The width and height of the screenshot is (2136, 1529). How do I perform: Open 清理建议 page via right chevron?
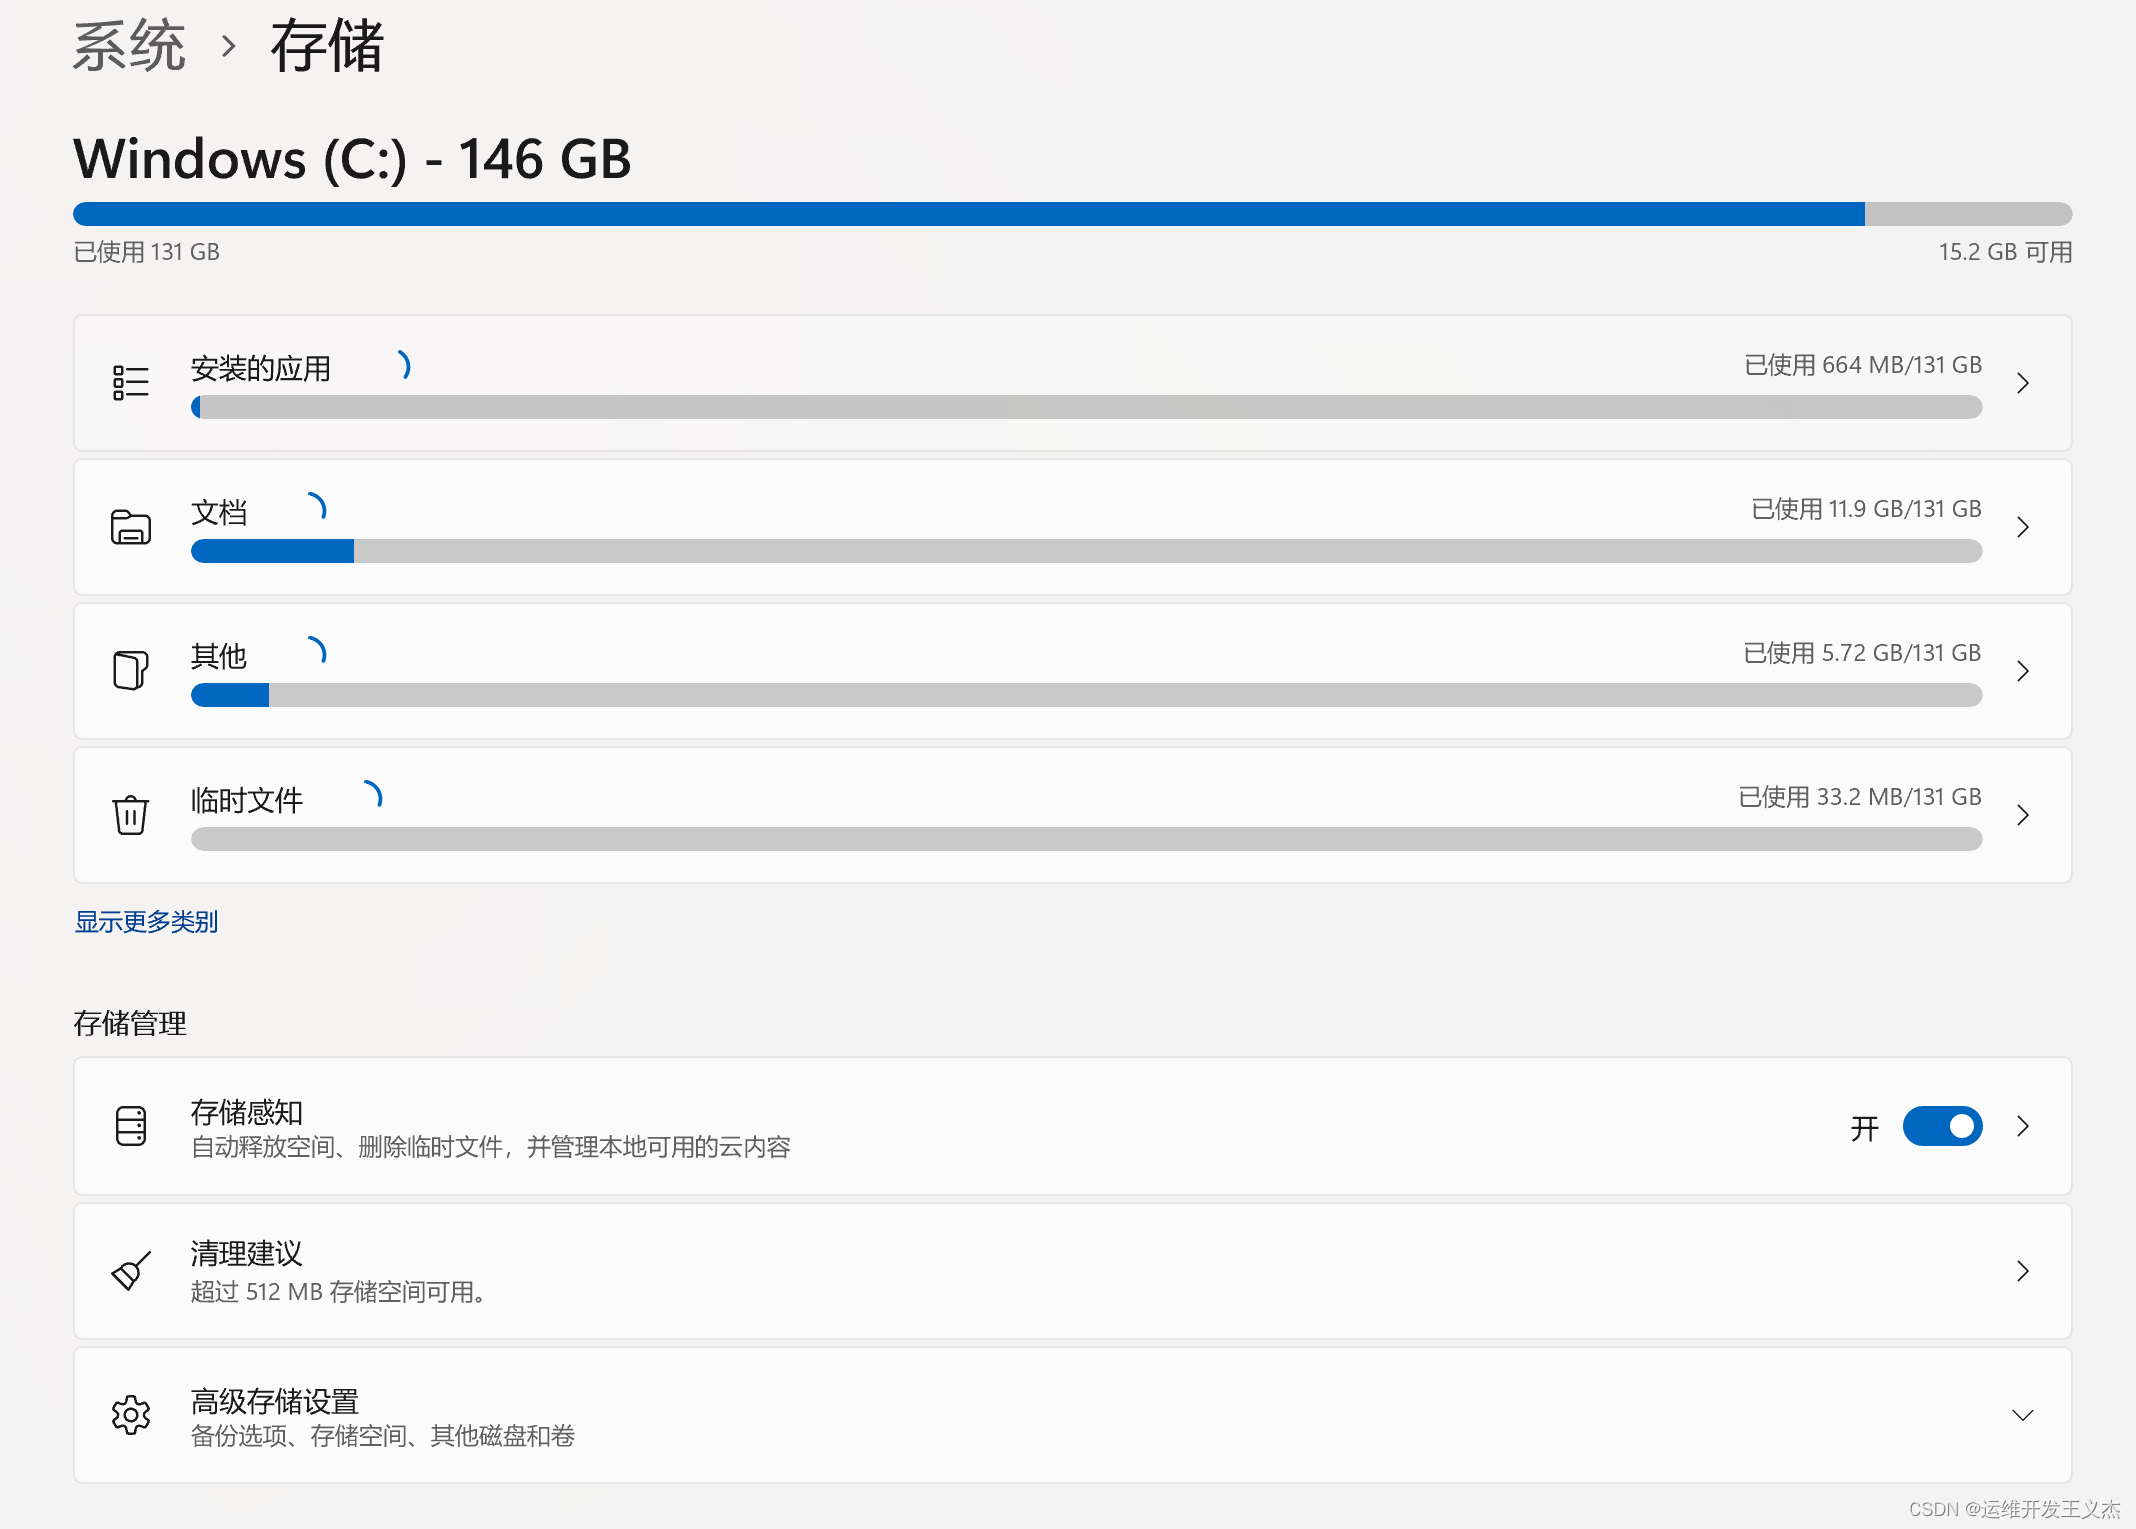click(2023, 1271)
